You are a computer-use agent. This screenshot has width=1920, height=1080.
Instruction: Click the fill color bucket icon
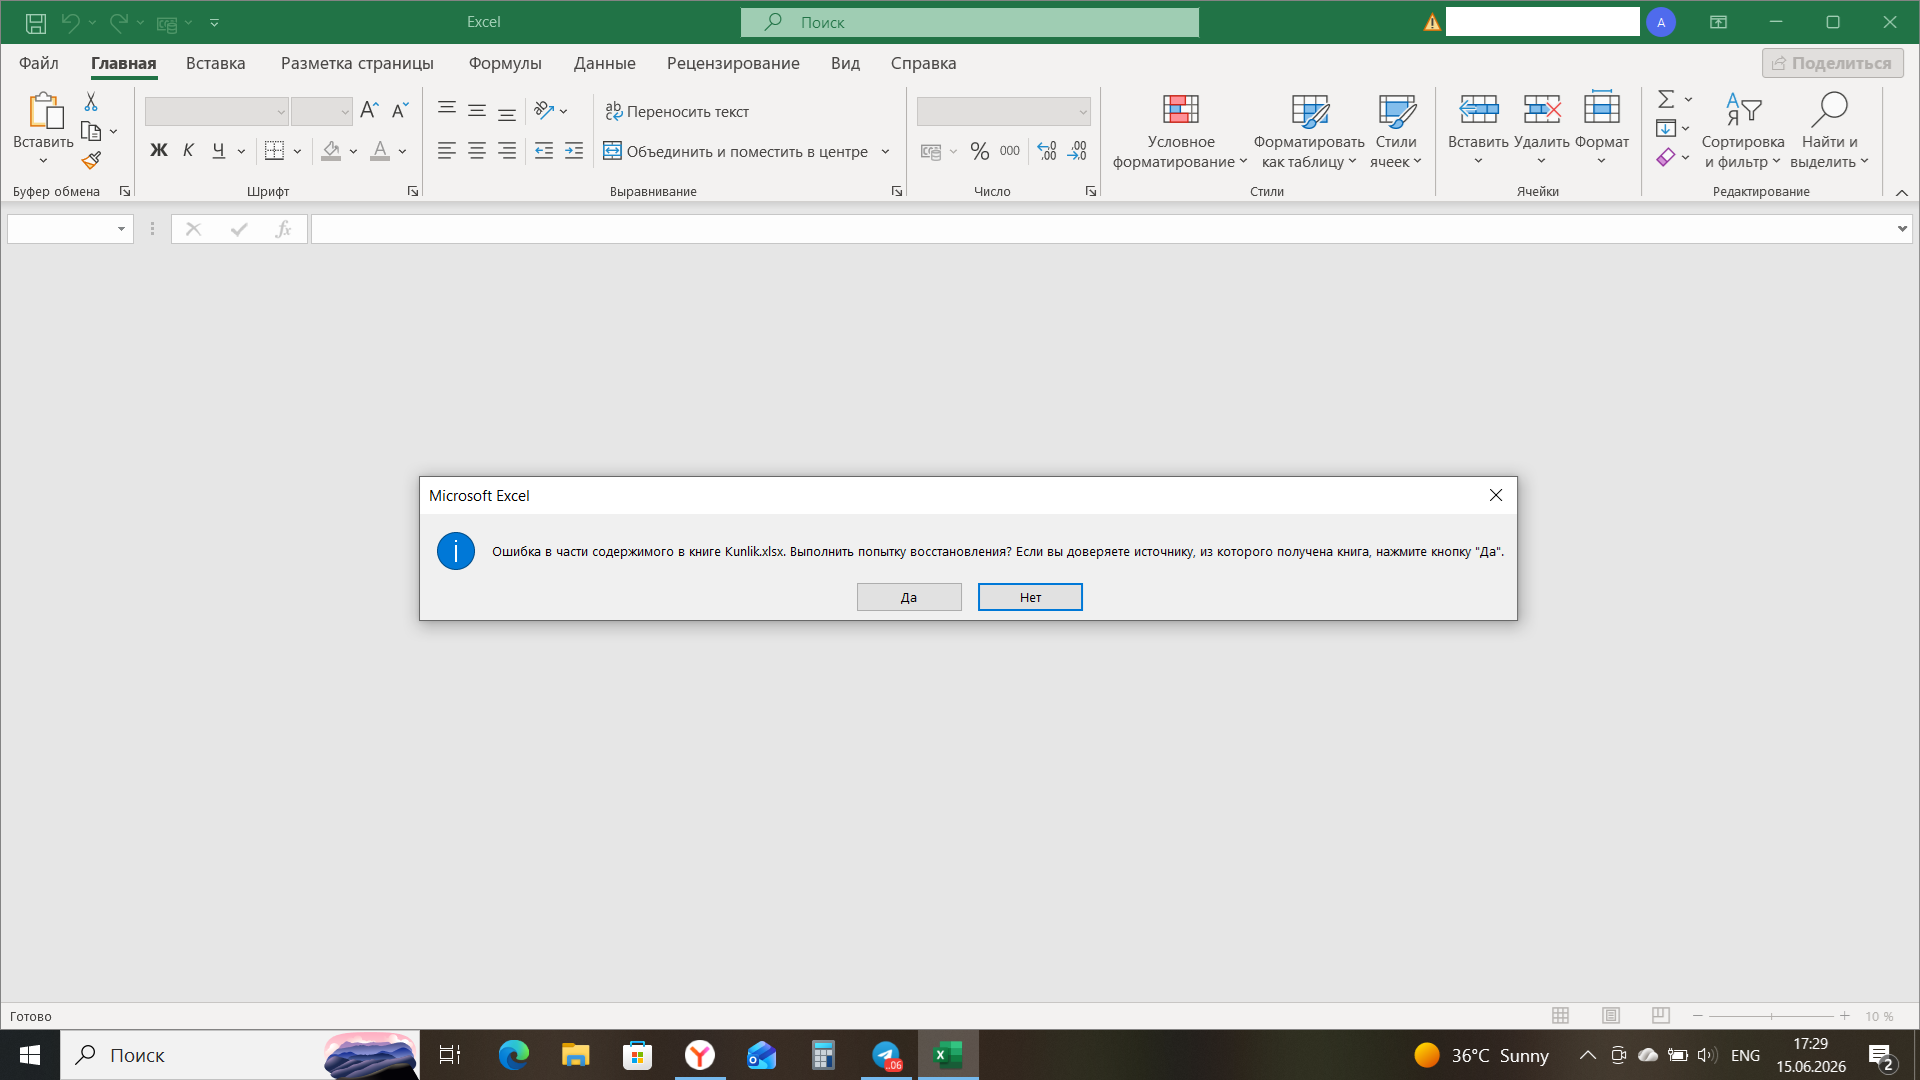[x=331, y=151]
